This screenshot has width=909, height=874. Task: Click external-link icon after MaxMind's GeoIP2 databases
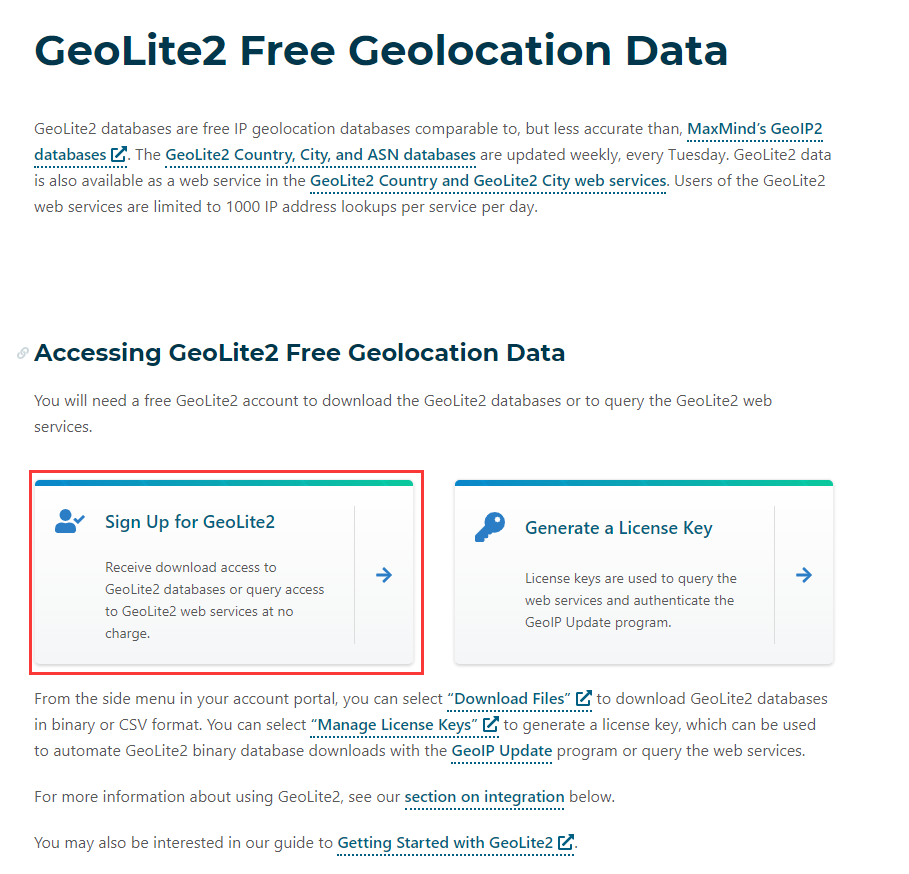[119, 155]
